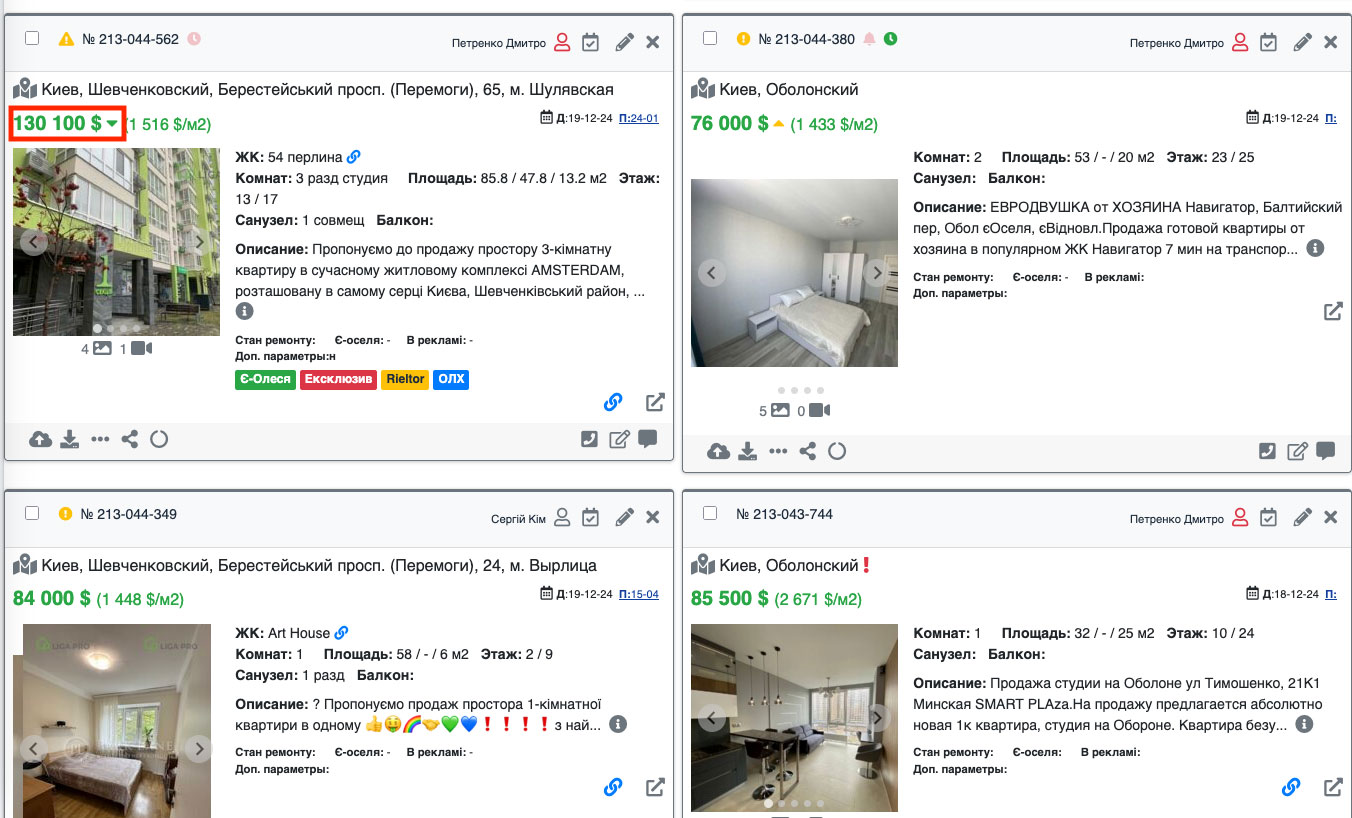Image resolution: width=1352 pixels, height=818 pixels.
Task: Click cloud upload icon on listing 213-044-562
Action: click(x=41, y=439)
